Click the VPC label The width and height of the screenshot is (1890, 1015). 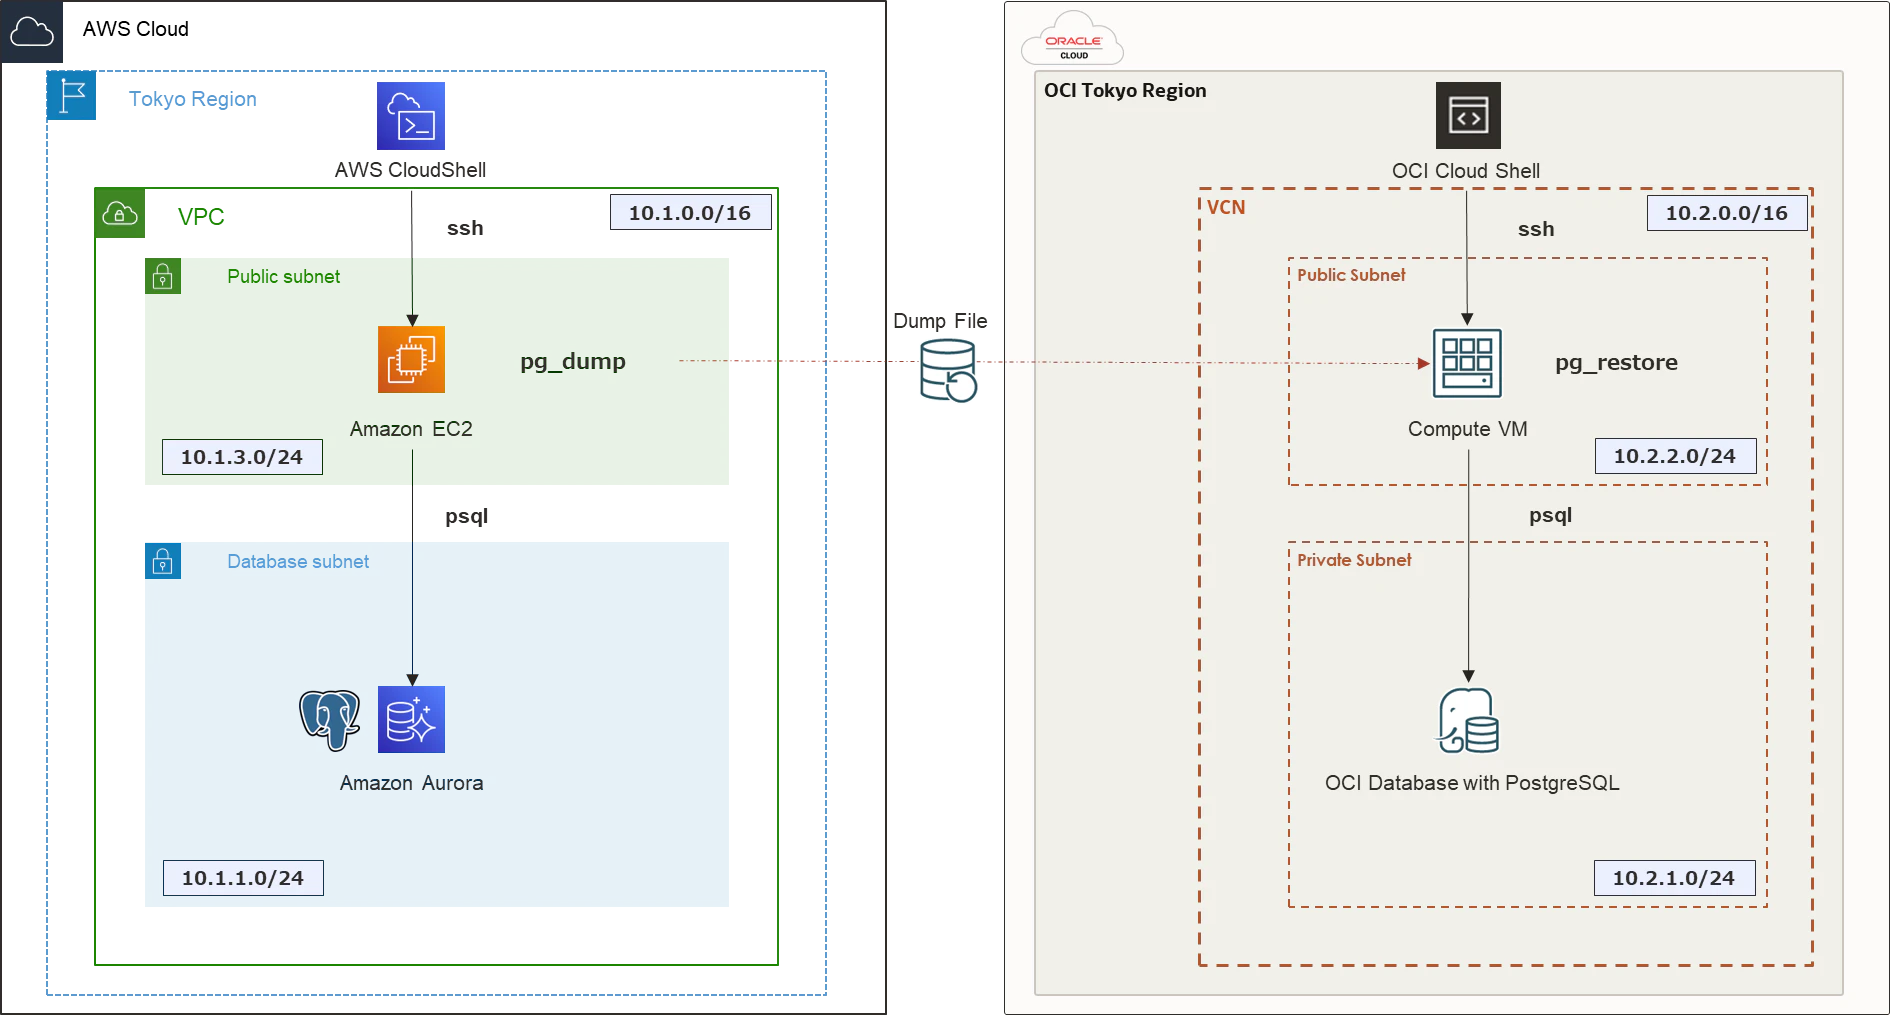point(201,217)
